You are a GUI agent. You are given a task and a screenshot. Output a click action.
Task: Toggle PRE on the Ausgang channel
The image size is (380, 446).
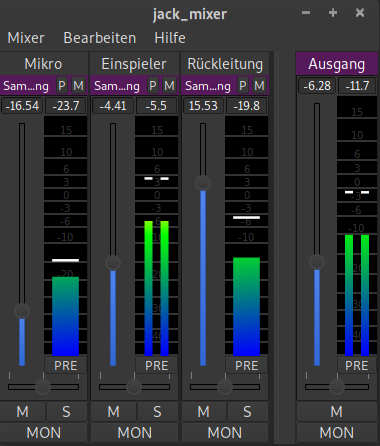click(357, 366)
